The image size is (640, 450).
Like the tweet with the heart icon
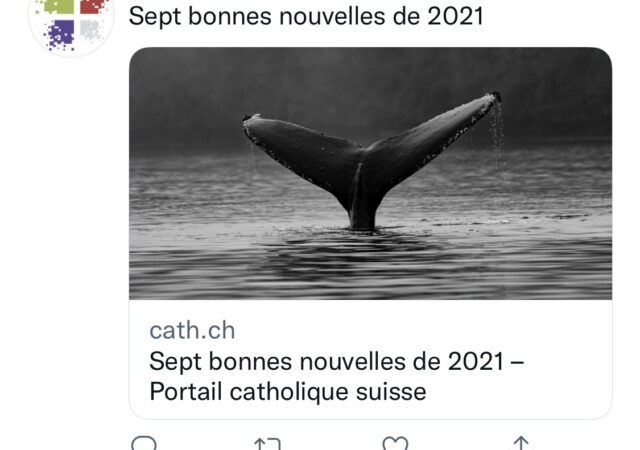coord(395,443)
